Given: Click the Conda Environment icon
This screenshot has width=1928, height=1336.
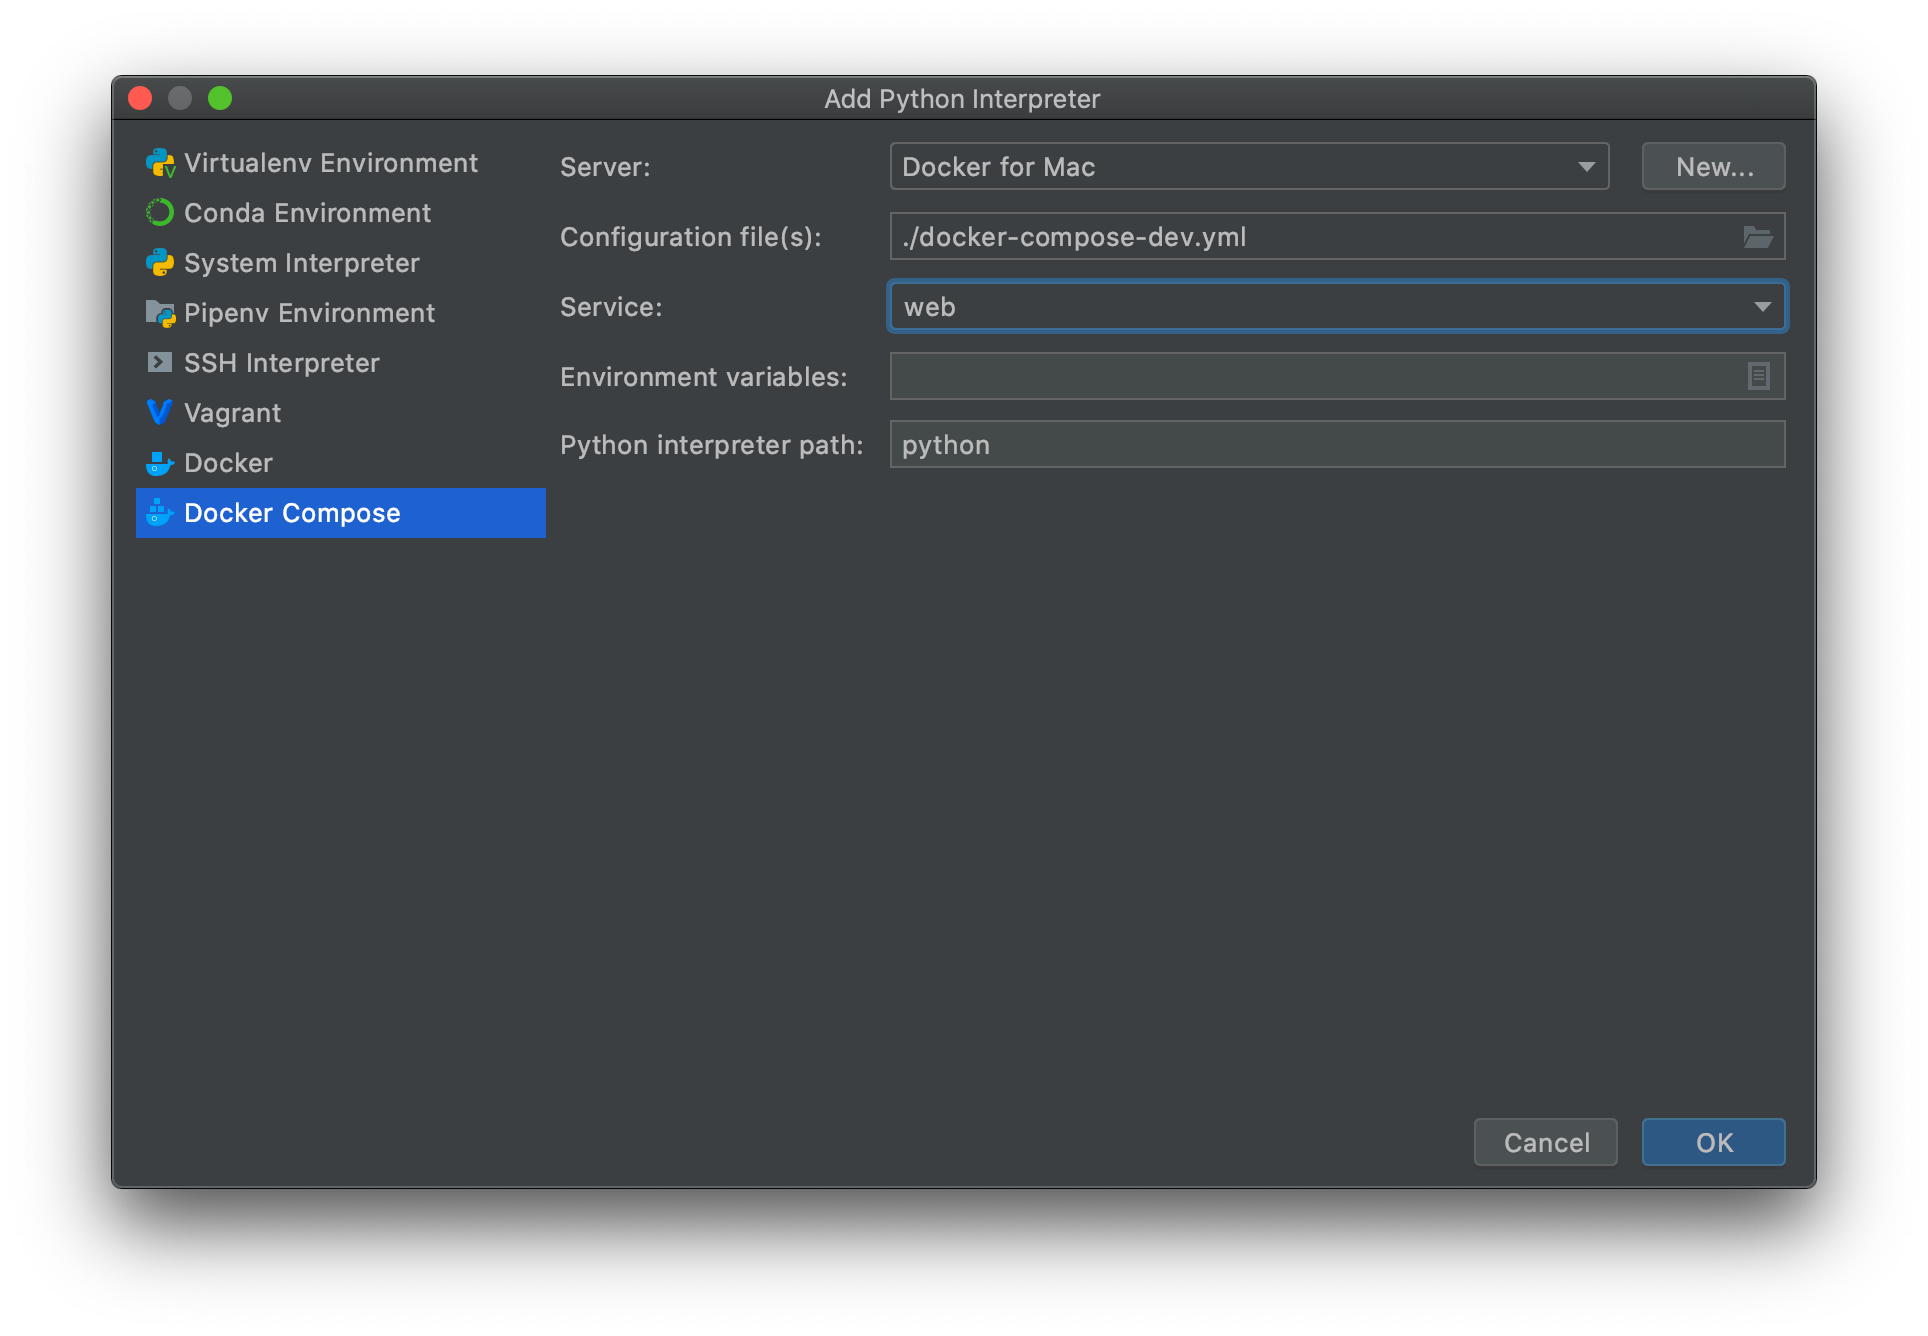Looking at the screenshot, I should click(160, 212).
